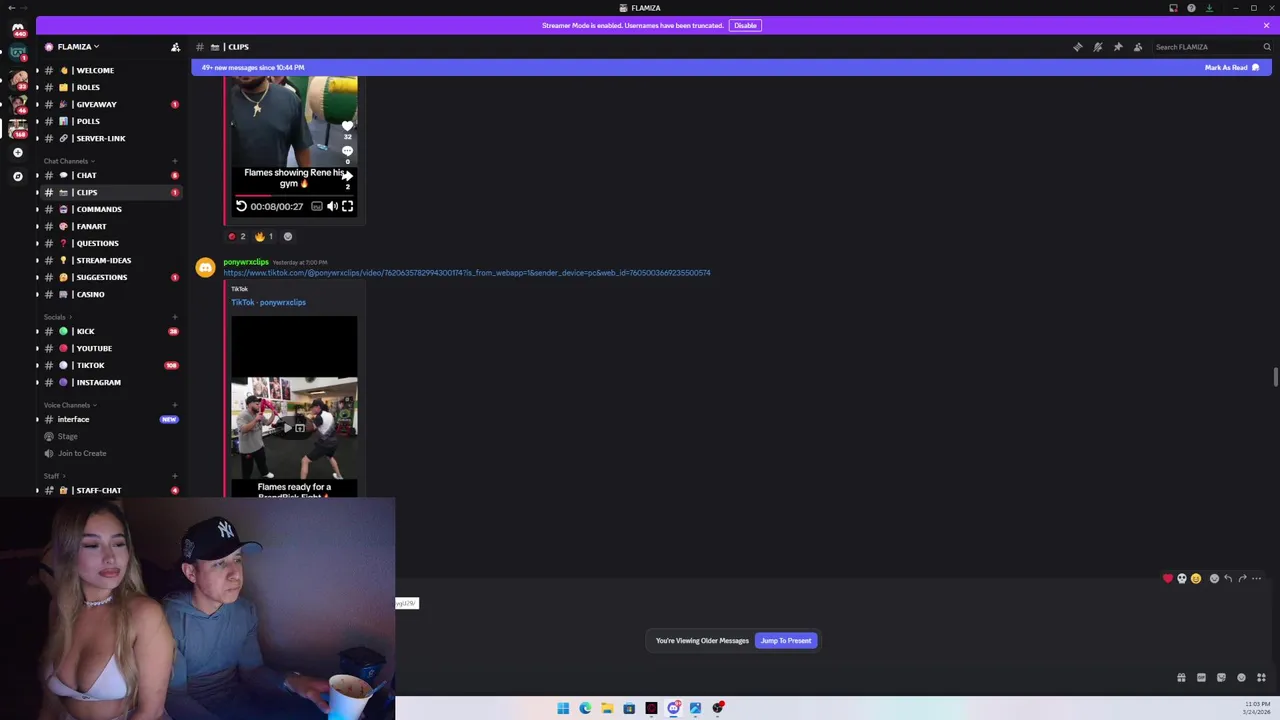
Task: Click ponywrxclips username
Action: [246, 262]
